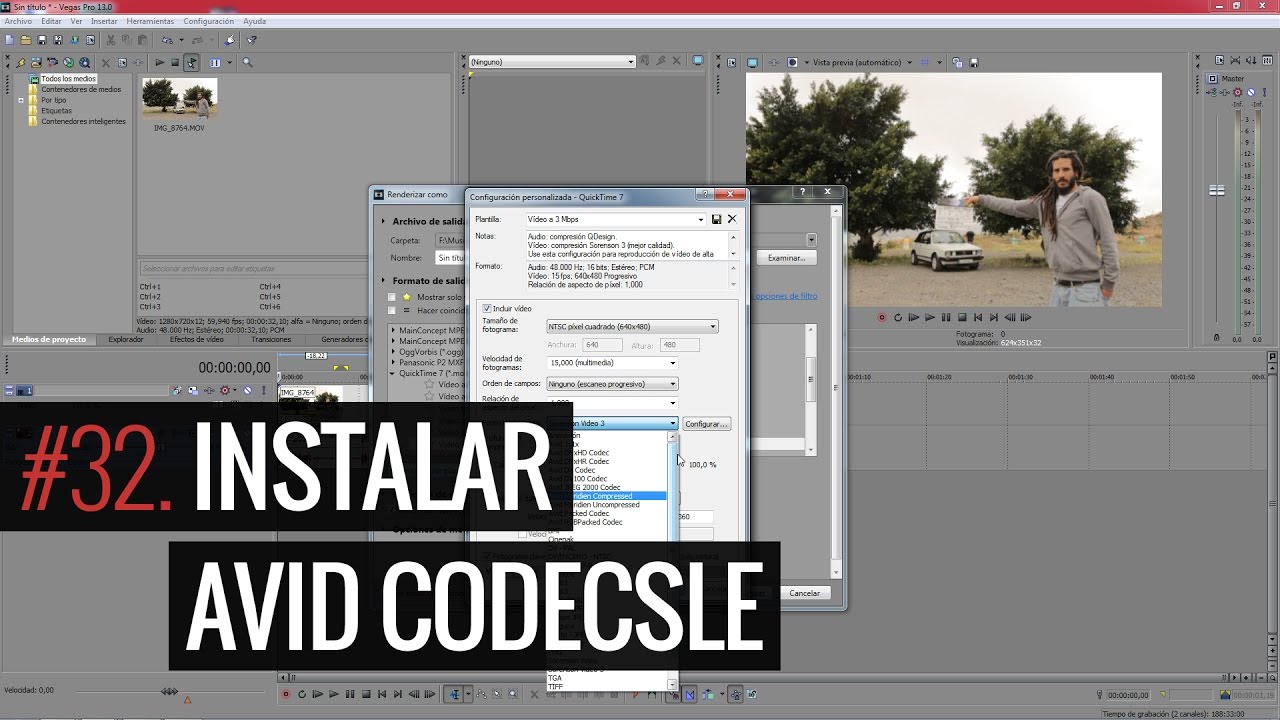Select Avid Meridien Compressed codec in list

[607, 496]
